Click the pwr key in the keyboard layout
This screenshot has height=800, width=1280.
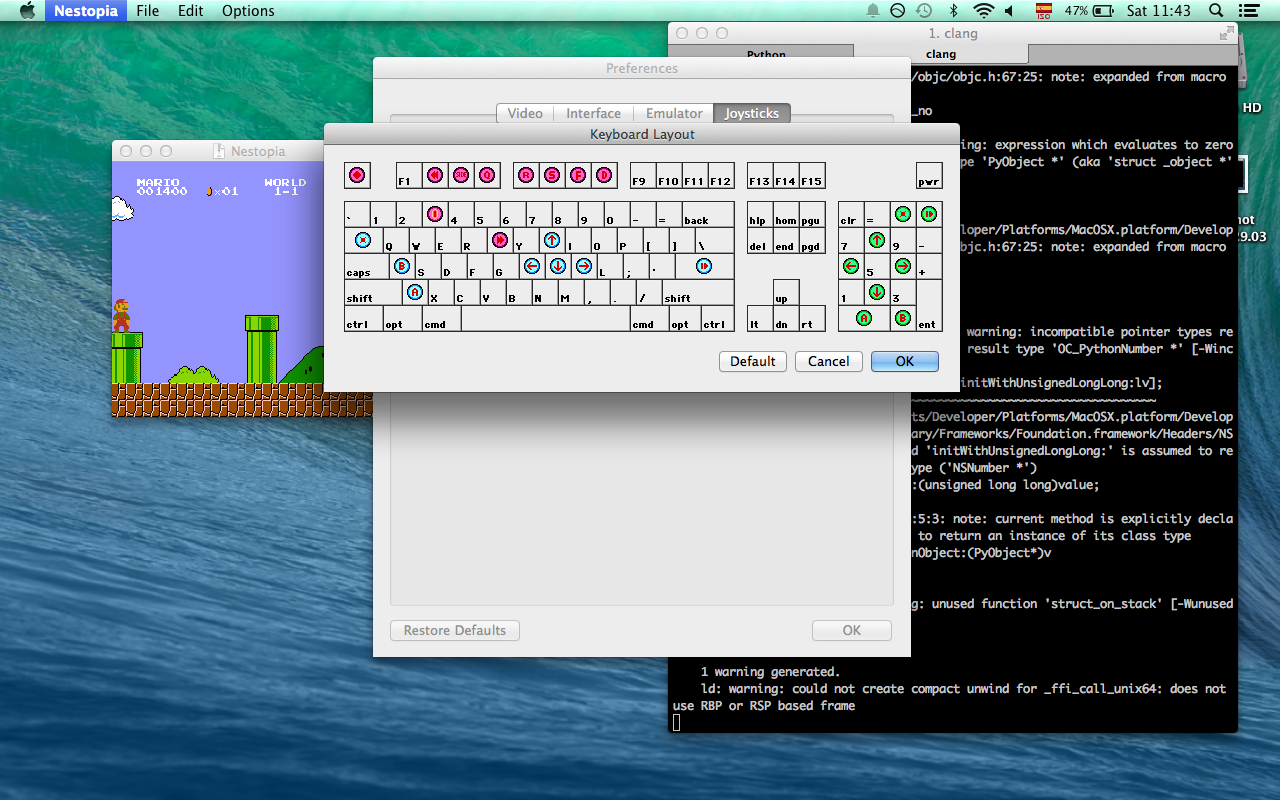(928, 175)
